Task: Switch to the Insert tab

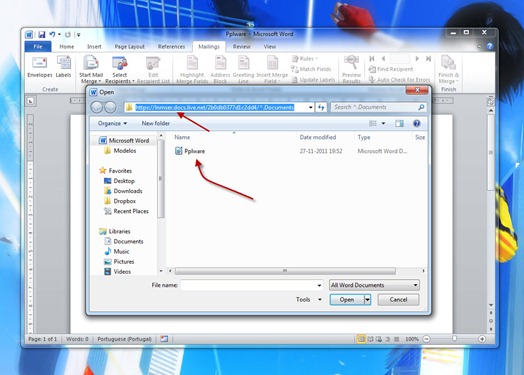Action: [94, 47]
